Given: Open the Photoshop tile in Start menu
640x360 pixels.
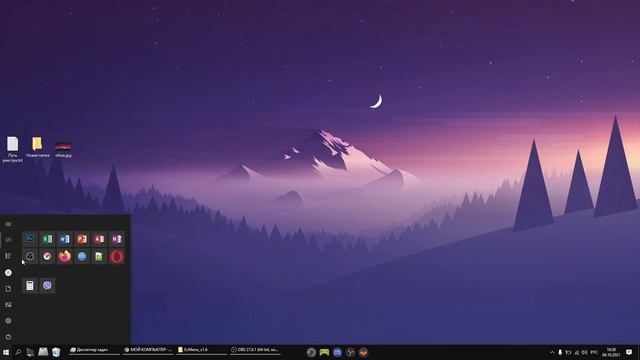Looking at the screenshot, I should coord(30,239).
